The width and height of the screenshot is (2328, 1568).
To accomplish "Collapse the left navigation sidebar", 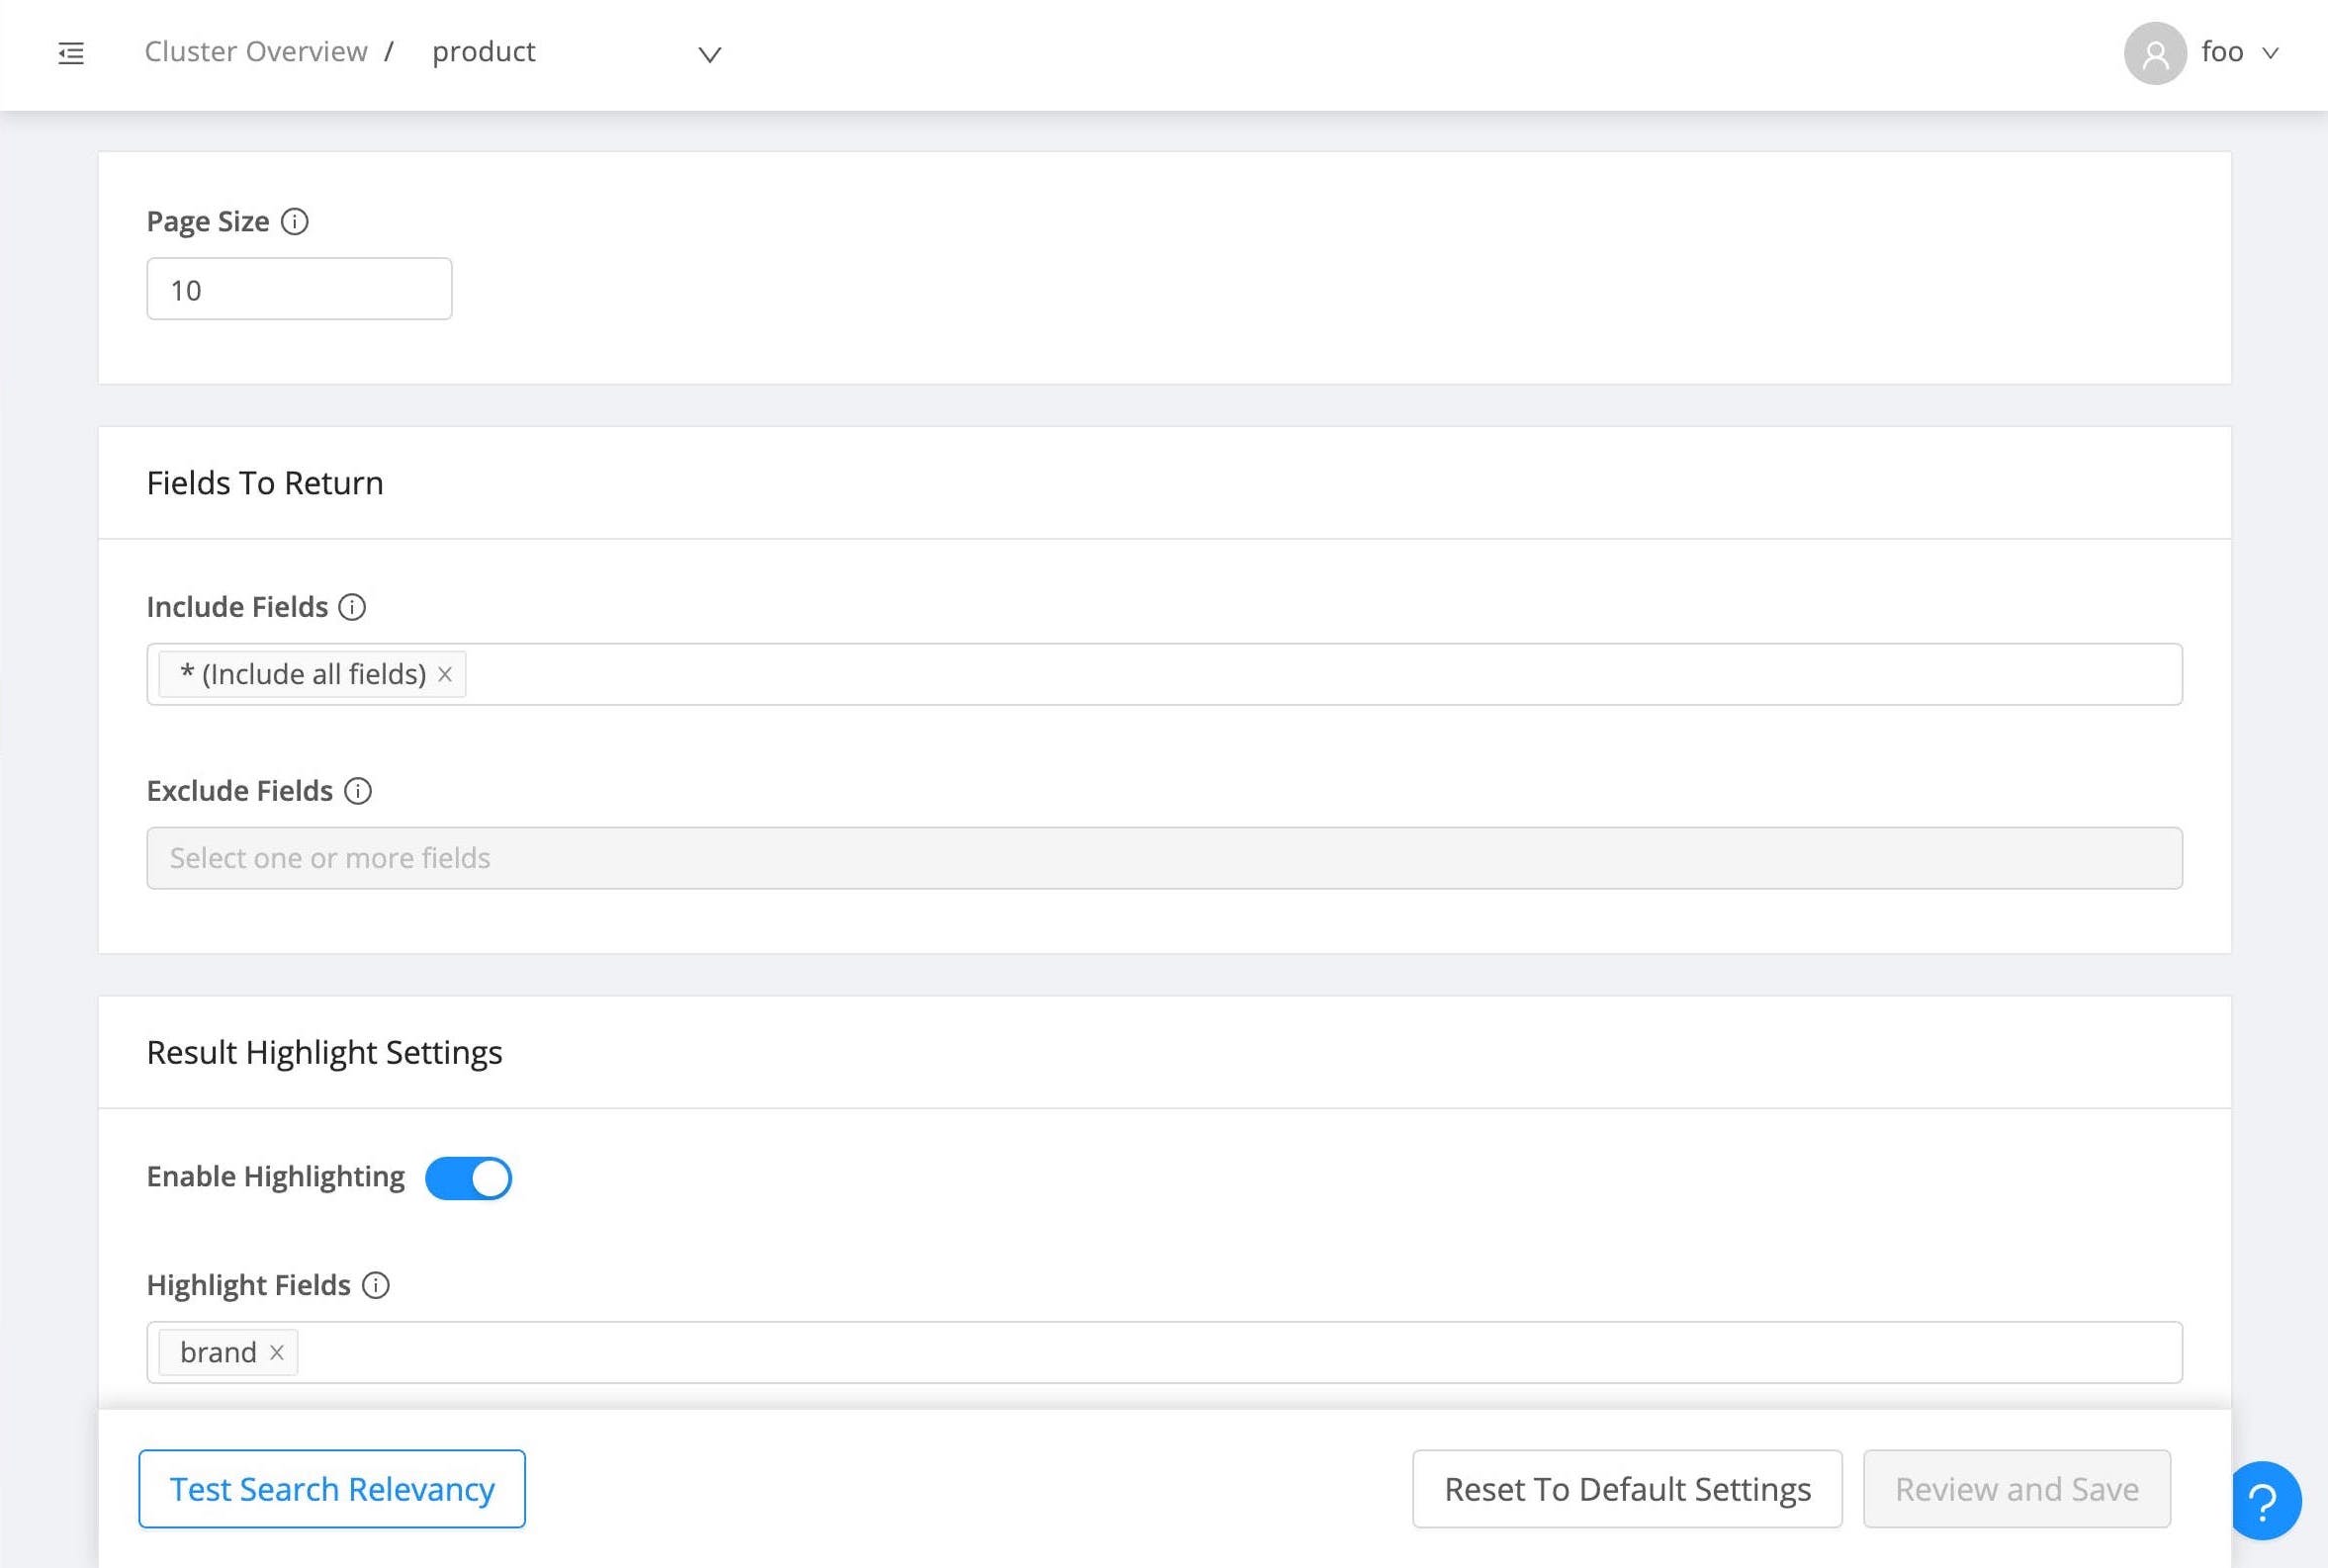I will click(71, 53).
